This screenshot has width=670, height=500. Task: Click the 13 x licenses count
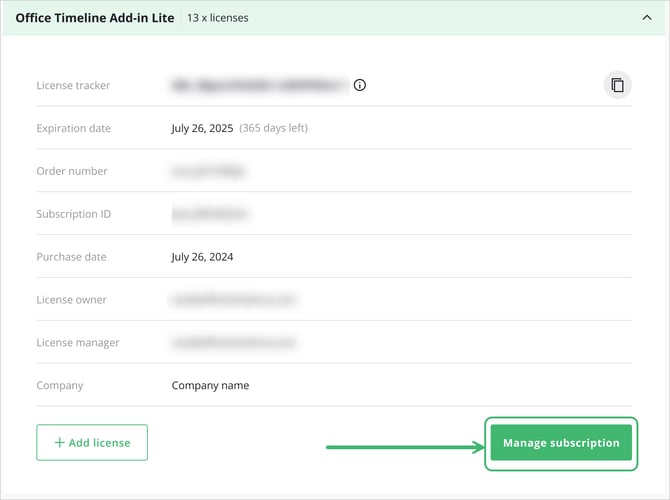coord(218,18)
